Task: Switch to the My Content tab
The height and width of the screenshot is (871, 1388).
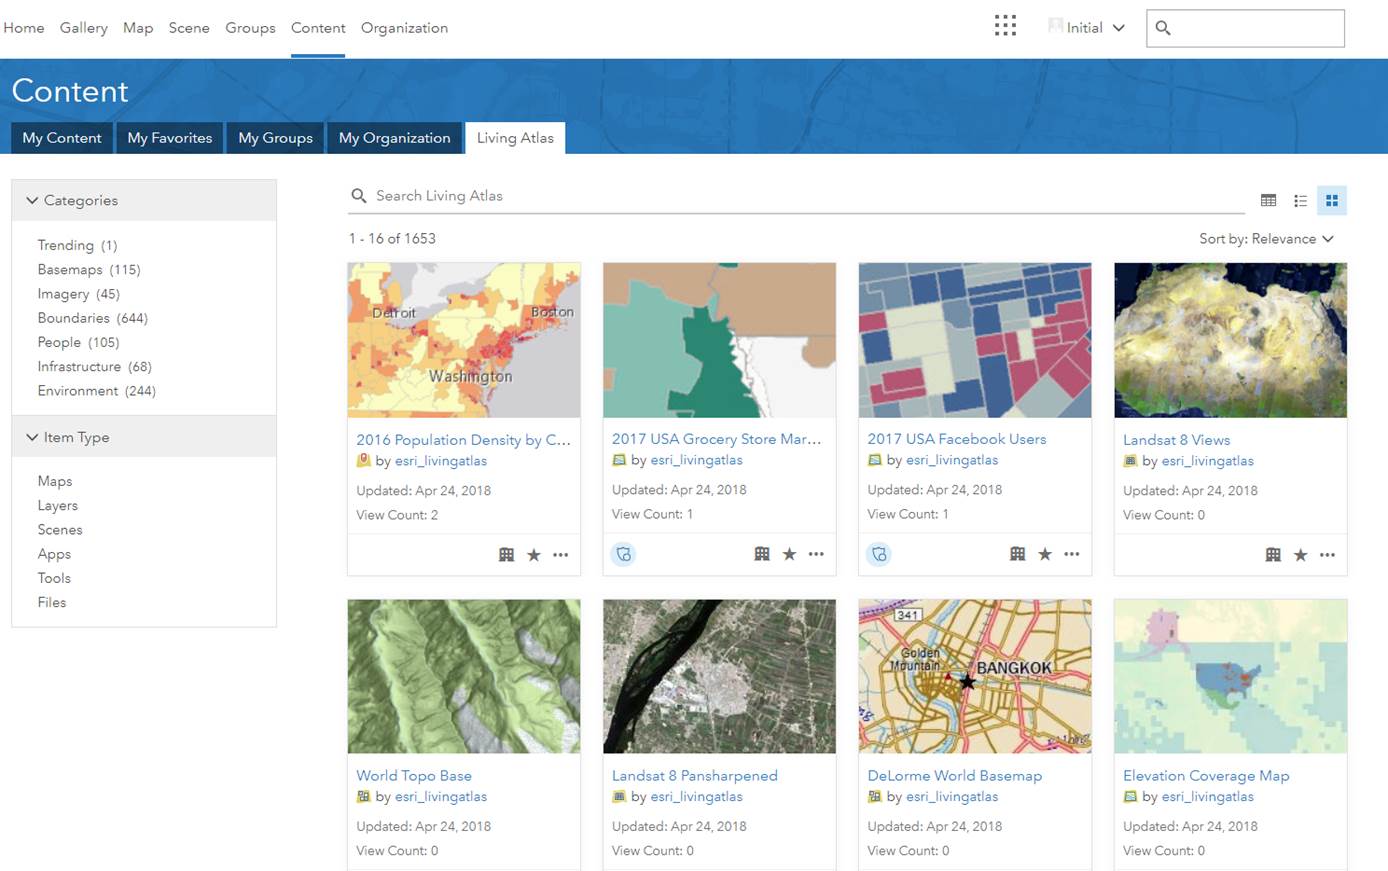Action: coord(62,138)
